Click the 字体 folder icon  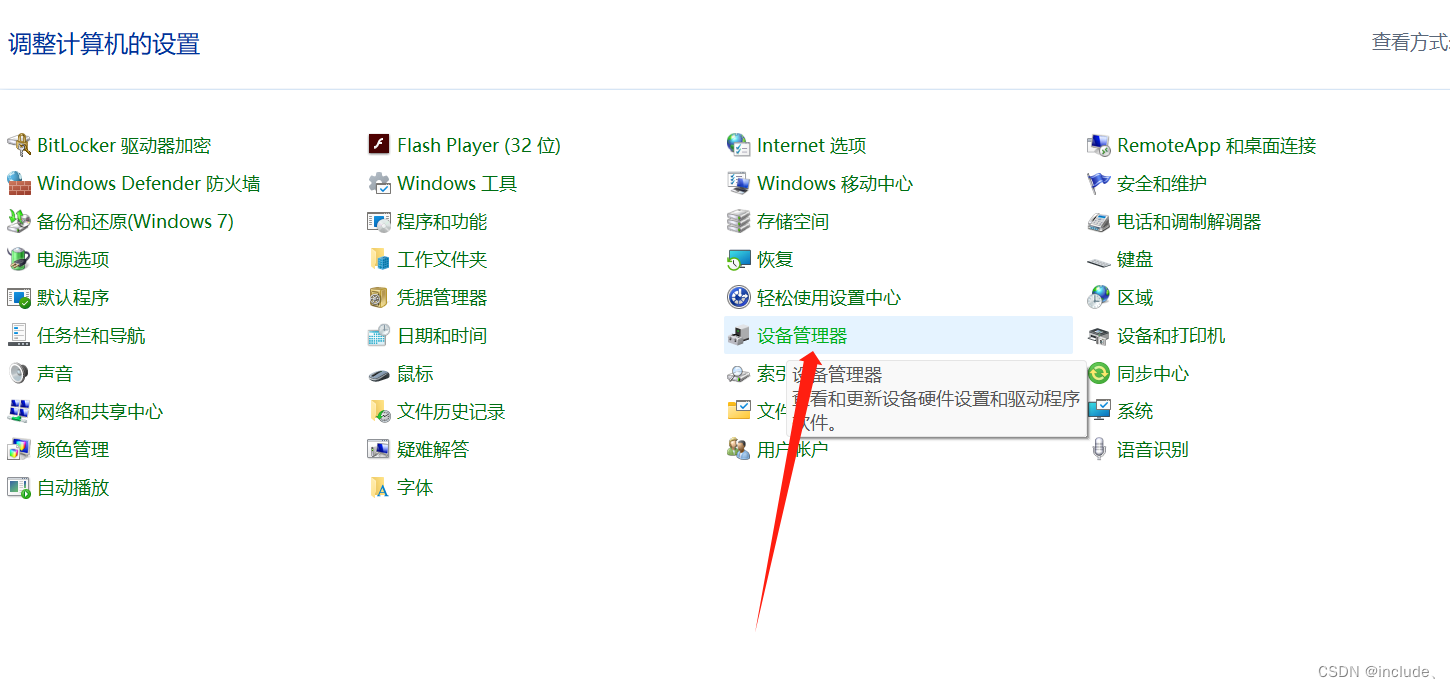click(379, 487)
